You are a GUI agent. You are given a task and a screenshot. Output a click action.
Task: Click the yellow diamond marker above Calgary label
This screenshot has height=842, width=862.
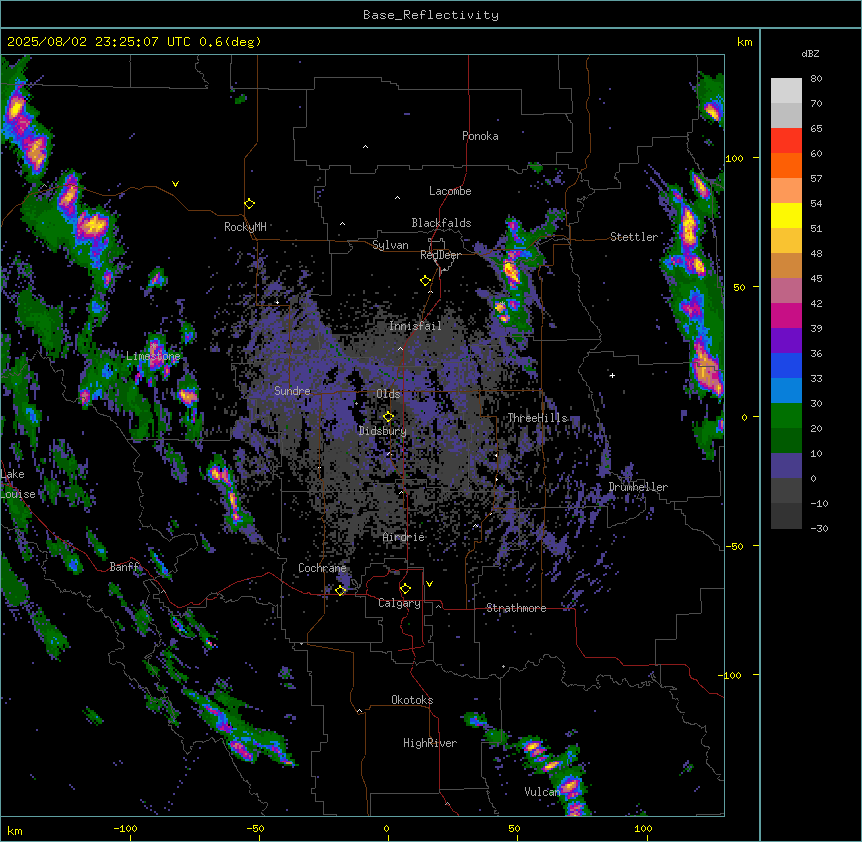click(406, 589)
